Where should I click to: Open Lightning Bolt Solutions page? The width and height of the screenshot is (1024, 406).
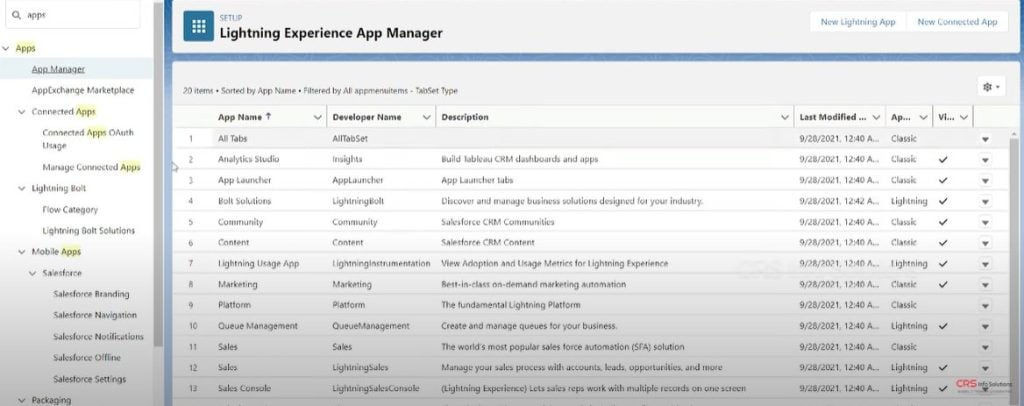89,230
